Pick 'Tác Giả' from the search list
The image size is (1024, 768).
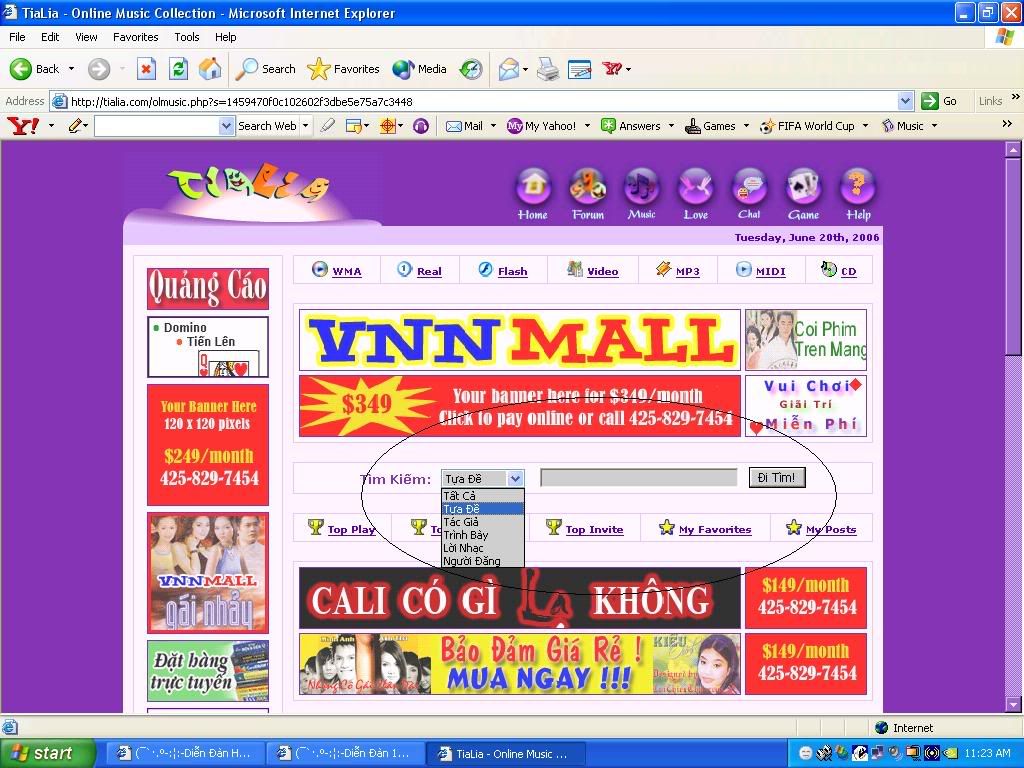coord(461,522)
